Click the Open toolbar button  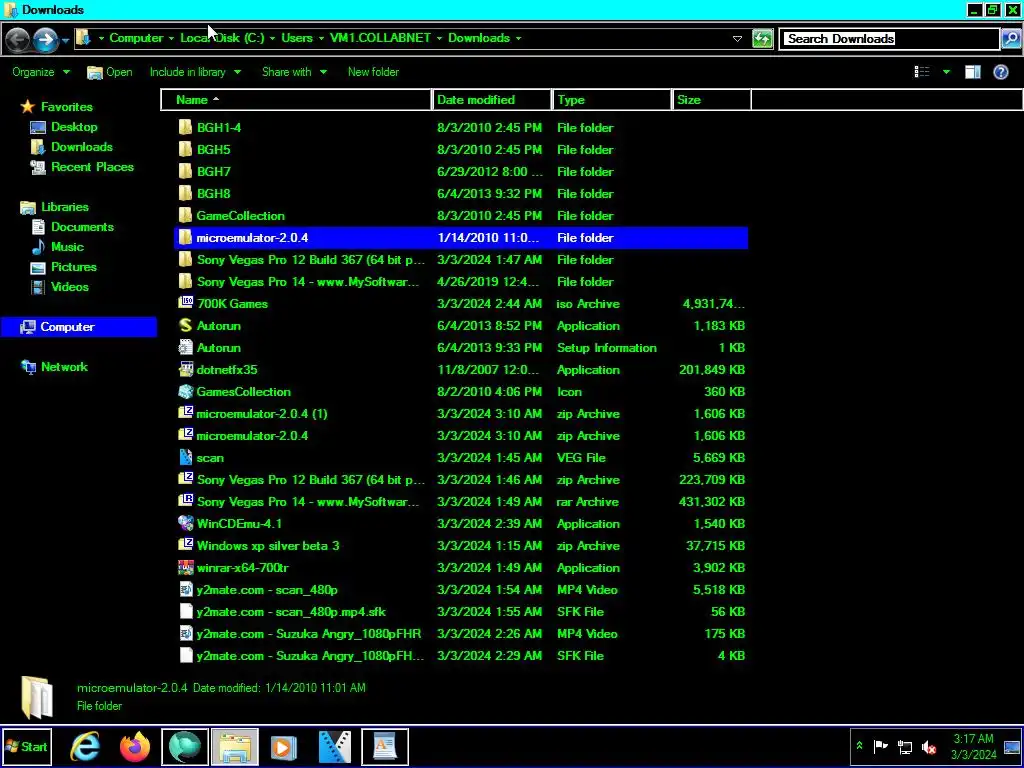click(x=110, y=72)
